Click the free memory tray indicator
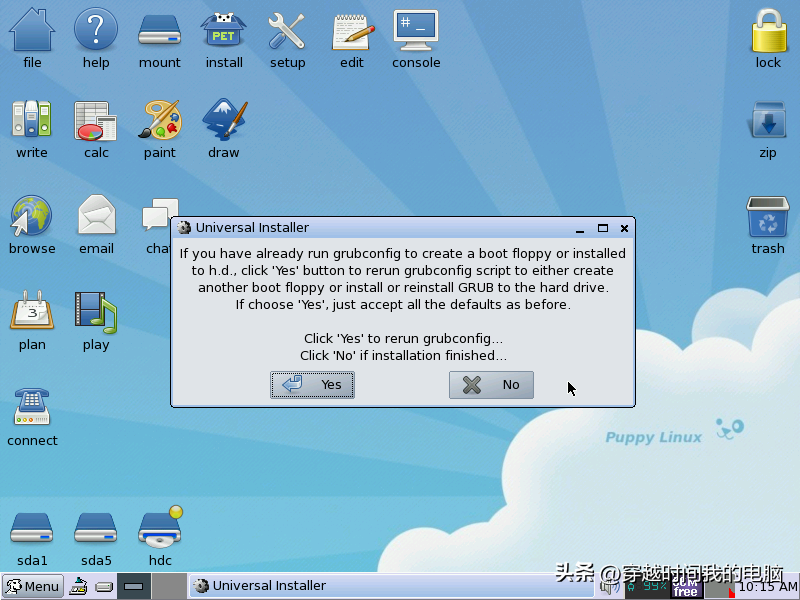This screenshot has height=600, width=800. pyautogui.click(x=686, y=588)
